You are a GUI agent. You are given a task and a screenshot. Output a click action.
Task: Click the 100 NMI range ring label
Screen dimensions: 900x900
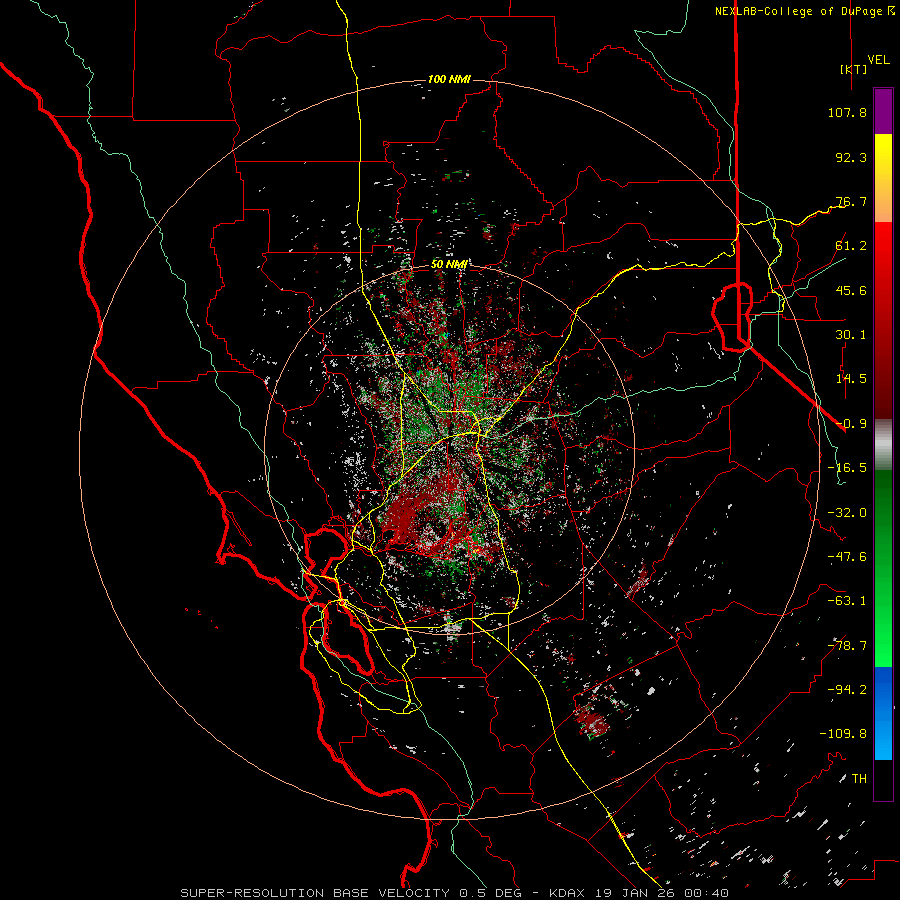click(x=449, y=79)
